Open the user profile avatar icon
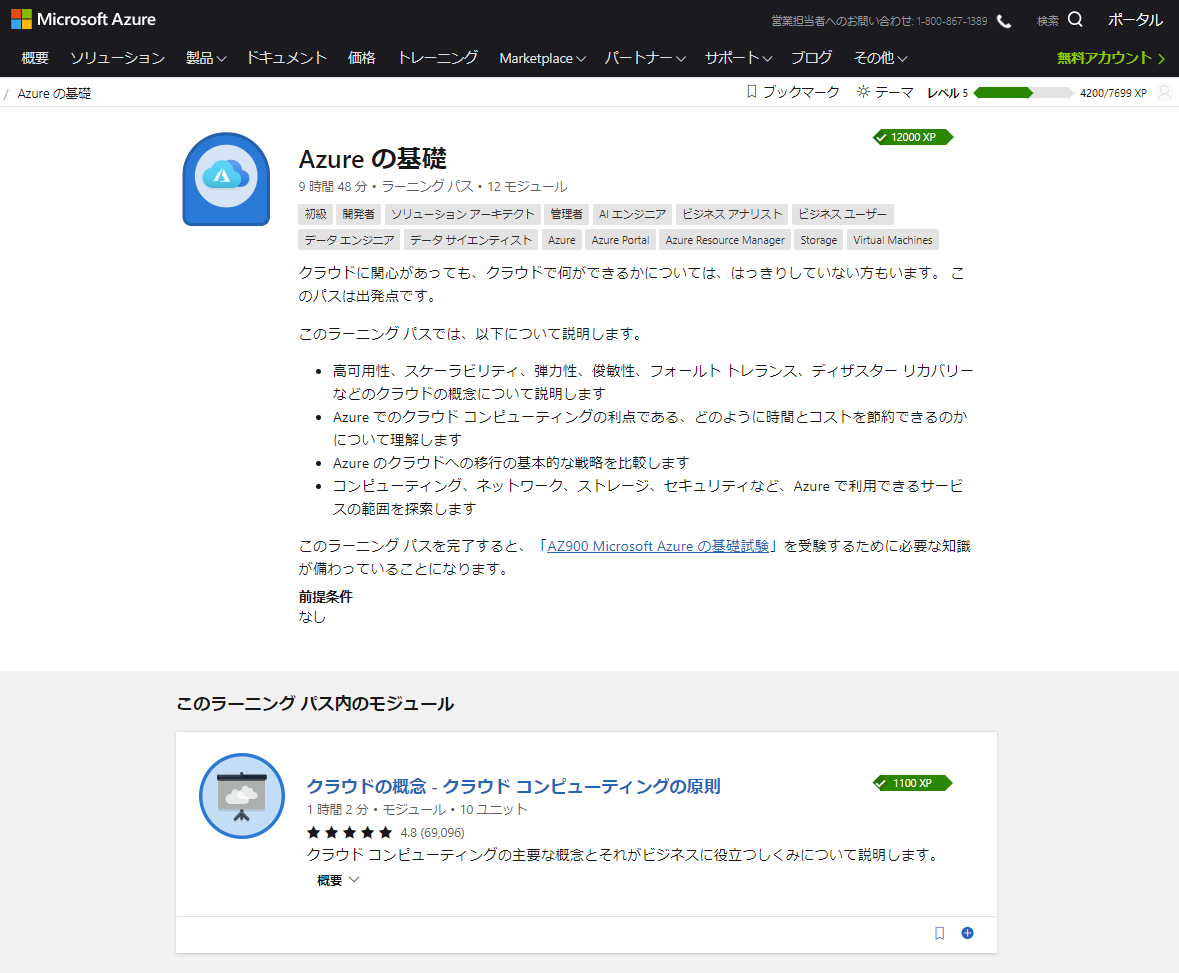Screen dimensions: 1179x973 click(x=1165, y=92)
